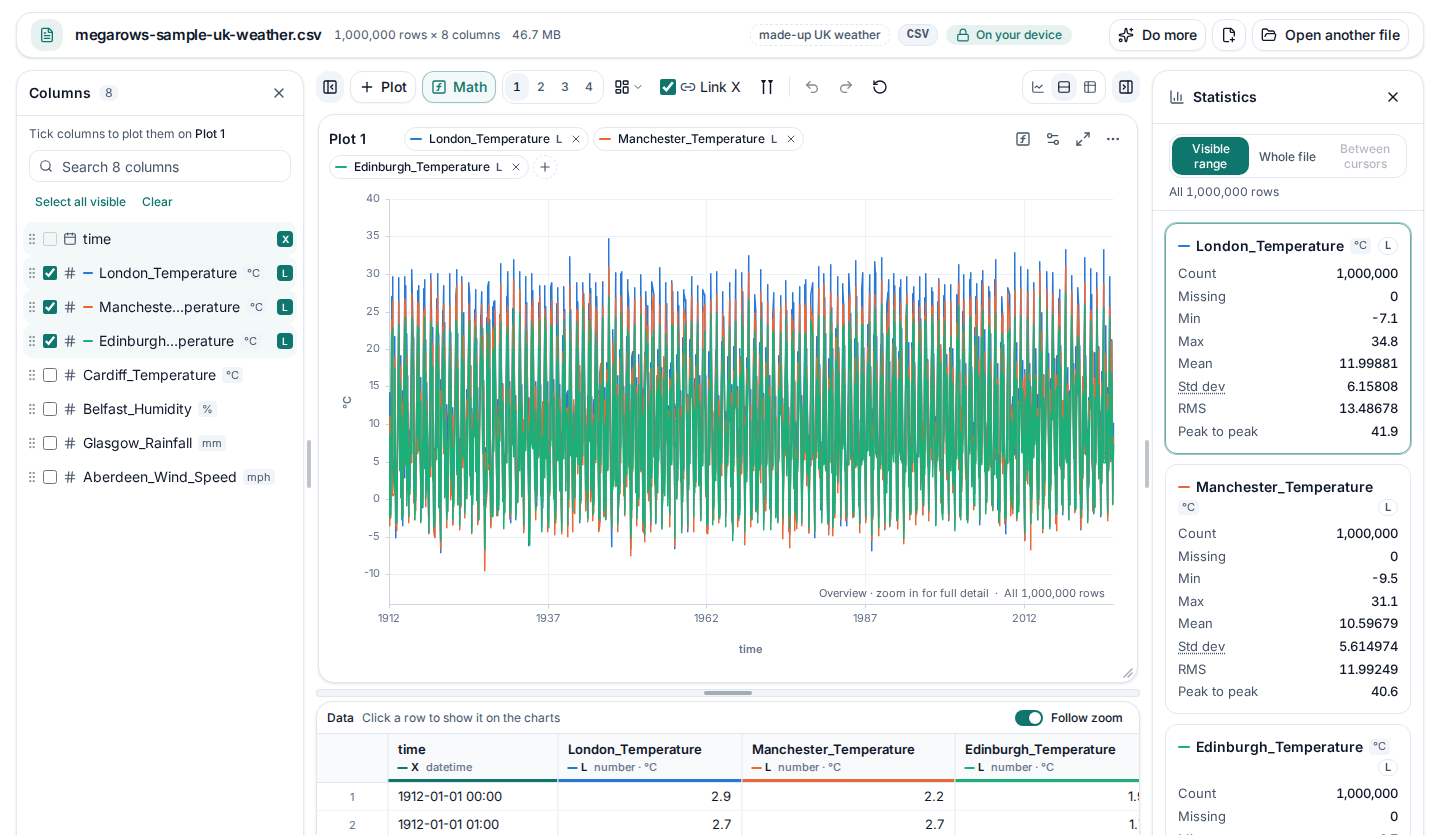Add a series to Plot 1
1440x835 pixels.
pos(545,167)
